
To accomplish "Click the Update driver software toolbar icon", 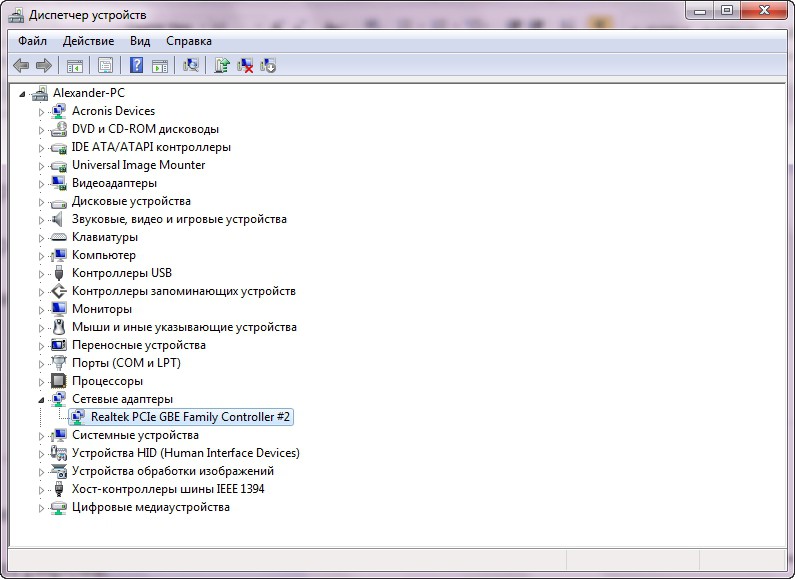I will click(222, 66).
